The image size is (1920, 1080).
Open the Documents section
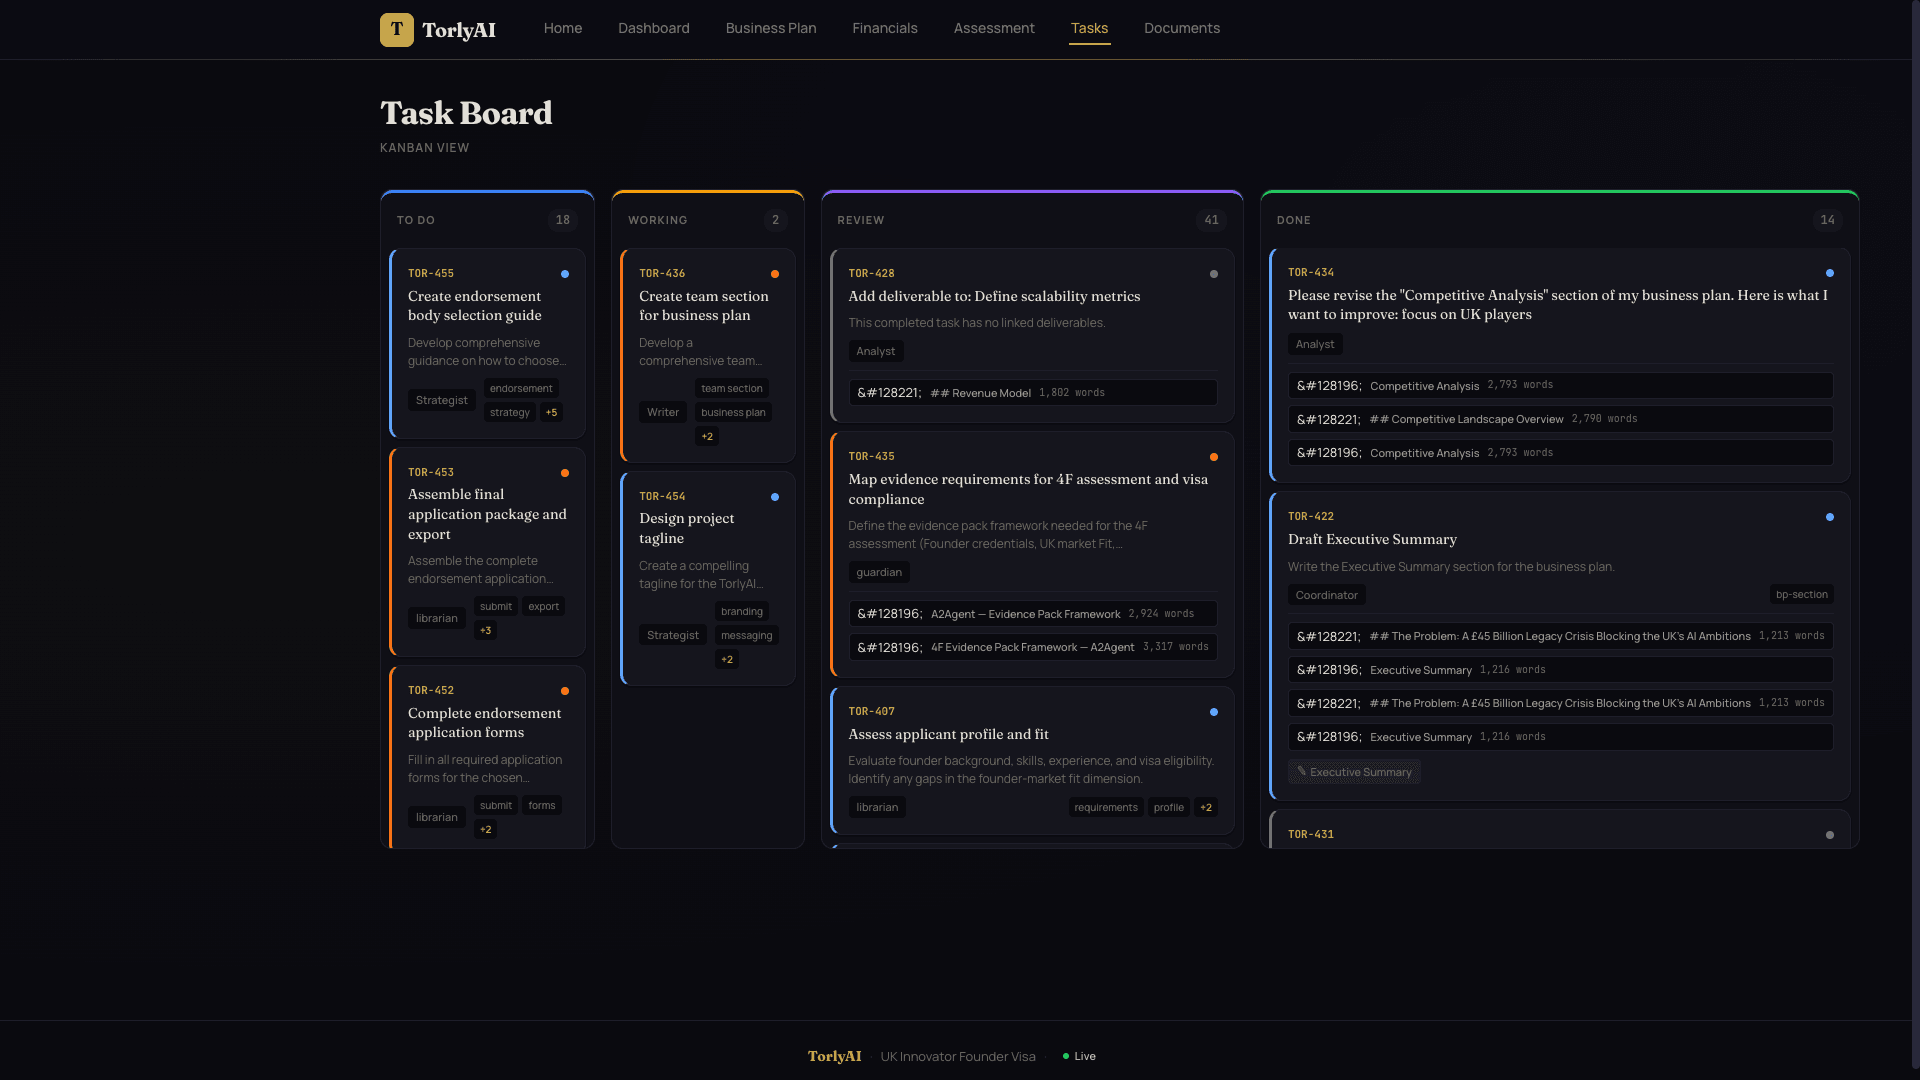(1181, 28)
